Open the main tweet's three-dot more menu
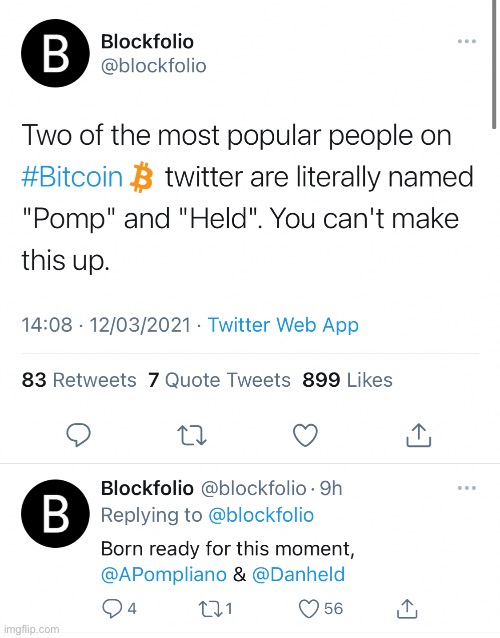This screenshot has height=638, width=500. coord(467,41)
